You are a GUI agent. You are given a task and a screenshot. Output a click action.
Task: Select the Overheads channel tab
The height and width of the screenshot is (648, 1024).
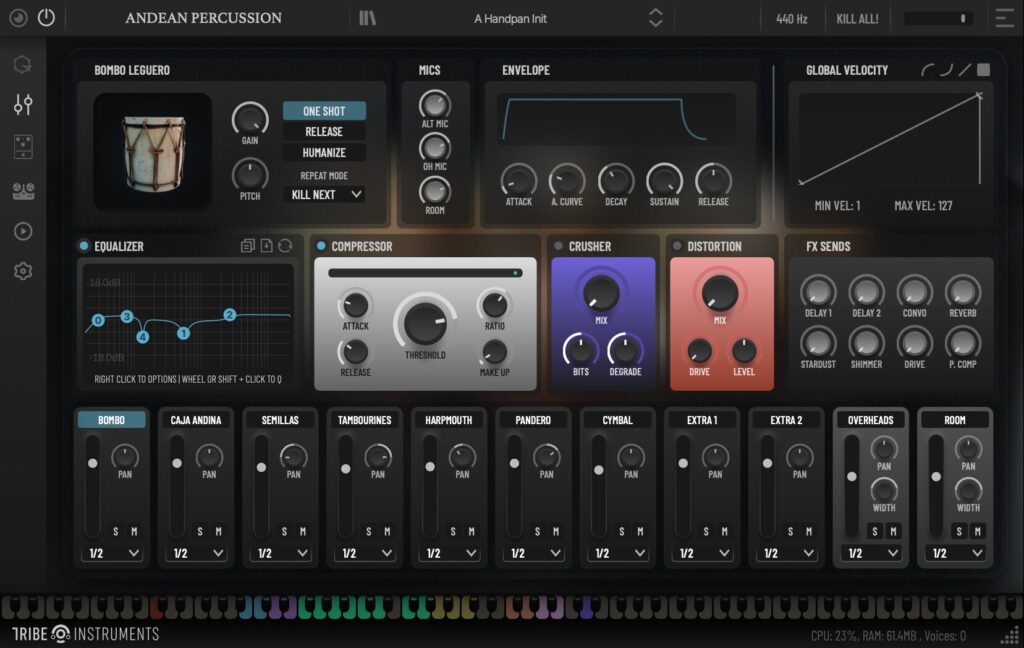point(871,420)
